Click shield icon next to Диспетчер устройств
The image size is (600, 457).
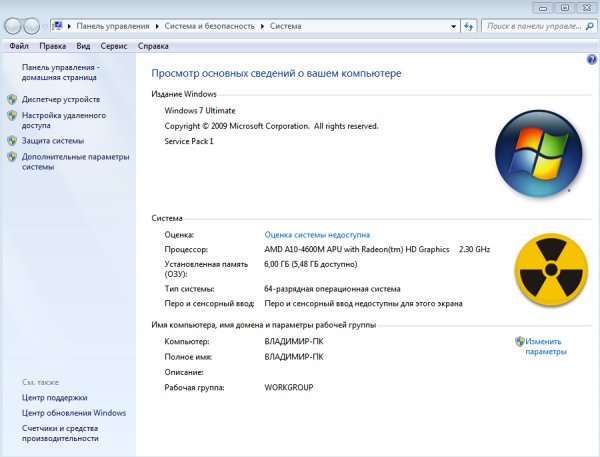coord(12,100)
